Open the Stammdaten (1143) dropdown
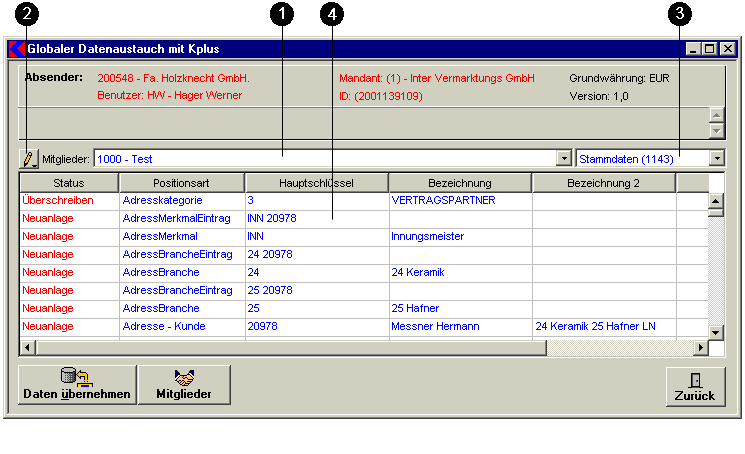This screenshot has width=745, height=454. [716, 158]
